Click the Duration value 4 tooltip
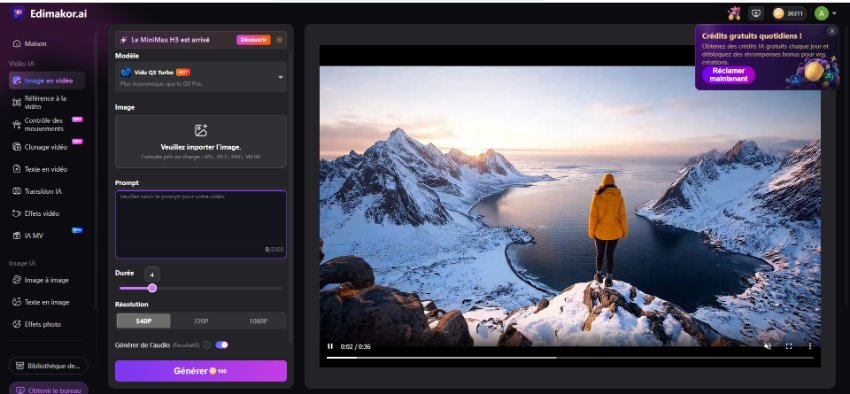This screenshot has height=394, width=850. tap(152, 274)
